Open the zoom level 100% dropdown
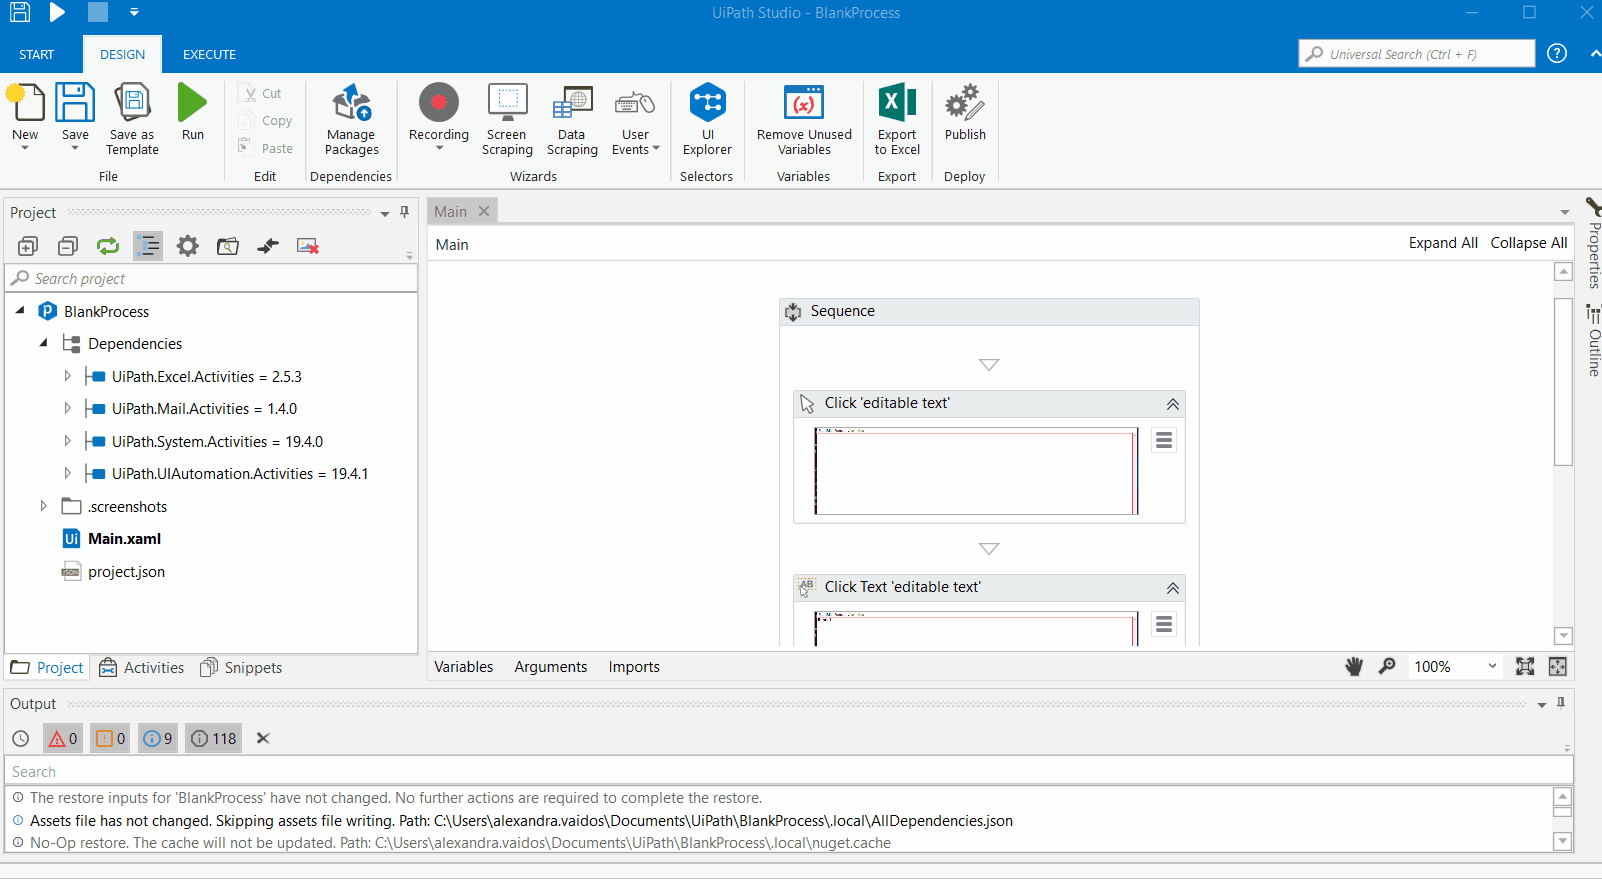Image resolution: width=1602 pixels, height=879 pixels. 1492,667
